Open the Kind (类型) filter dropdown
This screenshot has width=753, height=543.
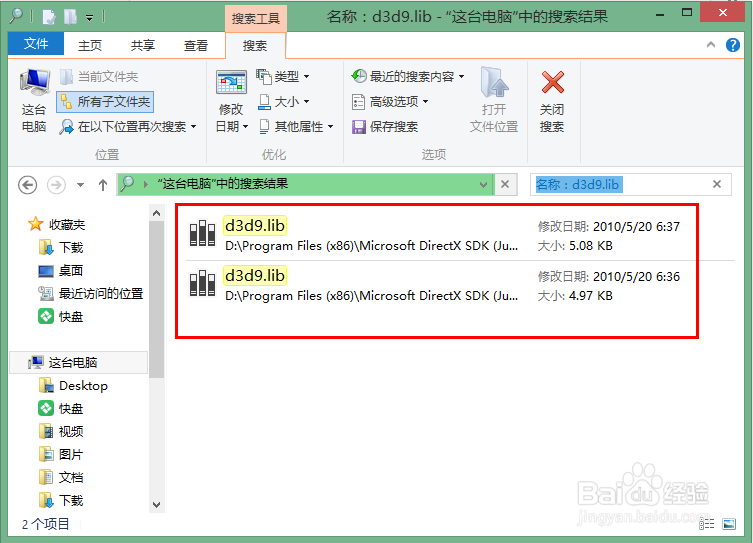coord(283,76)
